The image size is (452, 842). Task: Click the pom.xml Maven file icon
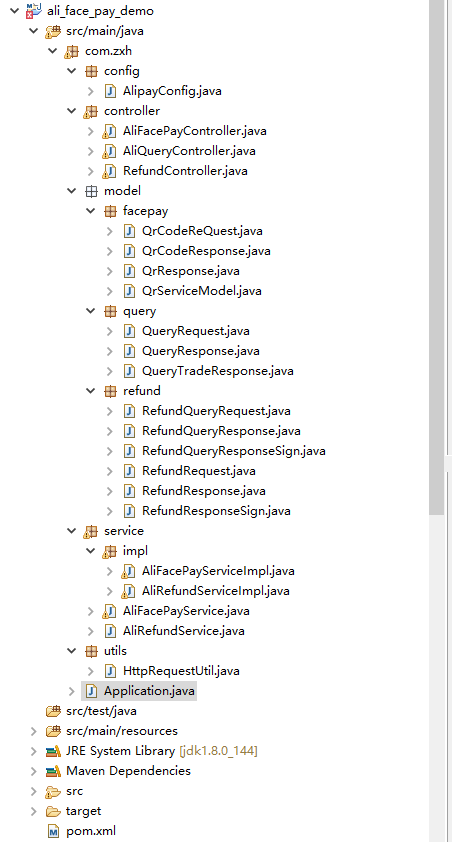click(x=53, y=831)
